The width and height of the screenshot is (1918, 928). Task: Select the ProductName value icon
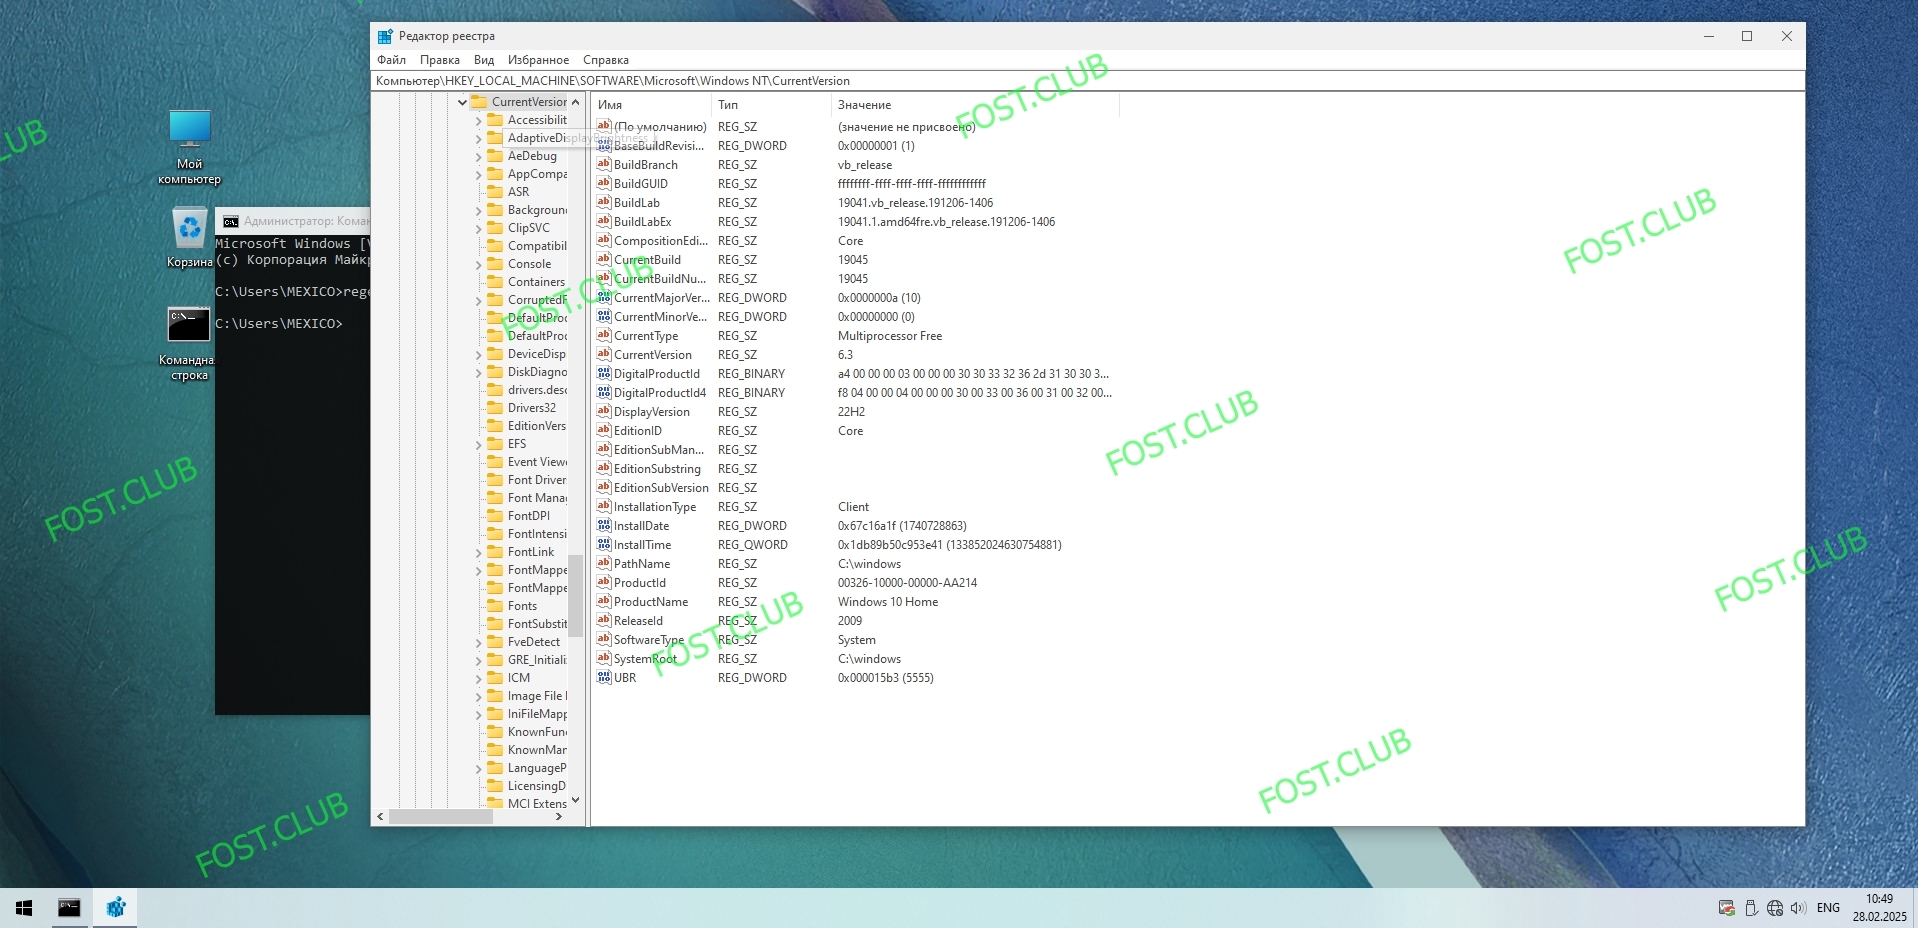pos(604,601)
